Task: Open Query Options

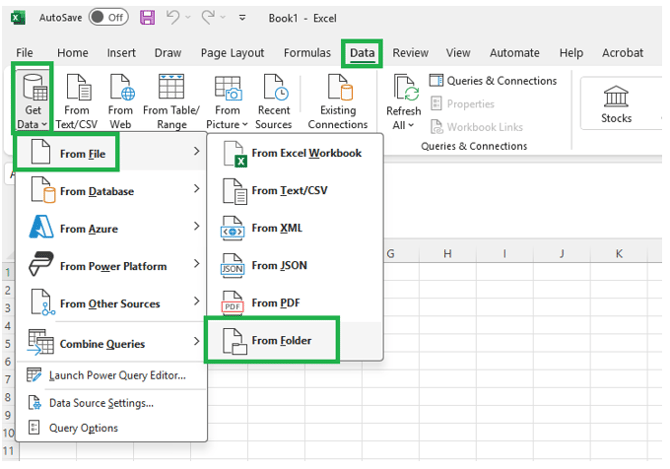Action: coord(110,428)
